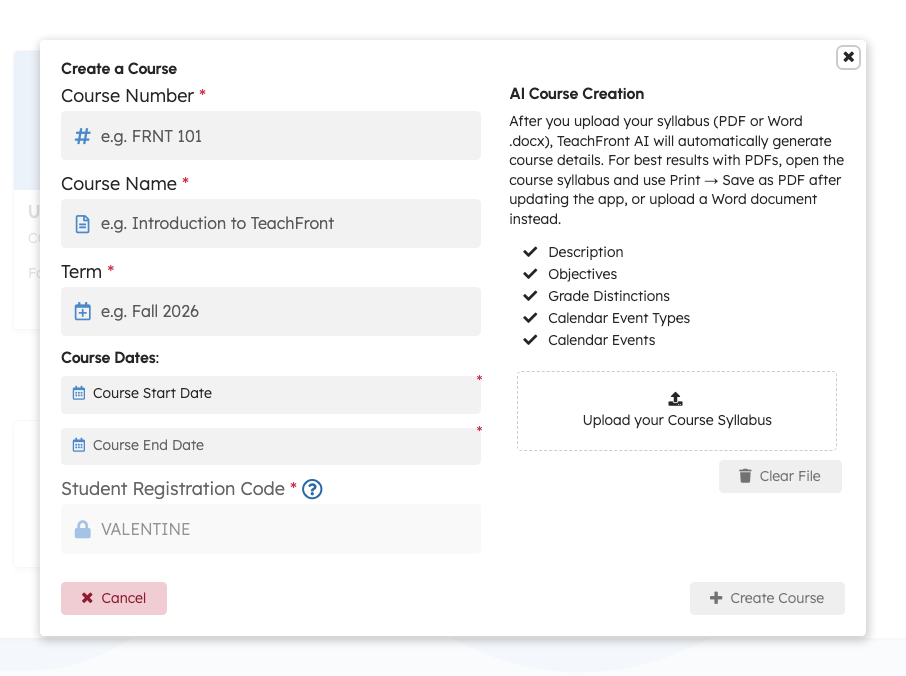Screen dimensions: 906x676
Task: Click the trash icon on Clear File
Action: [x=745, y=476]
